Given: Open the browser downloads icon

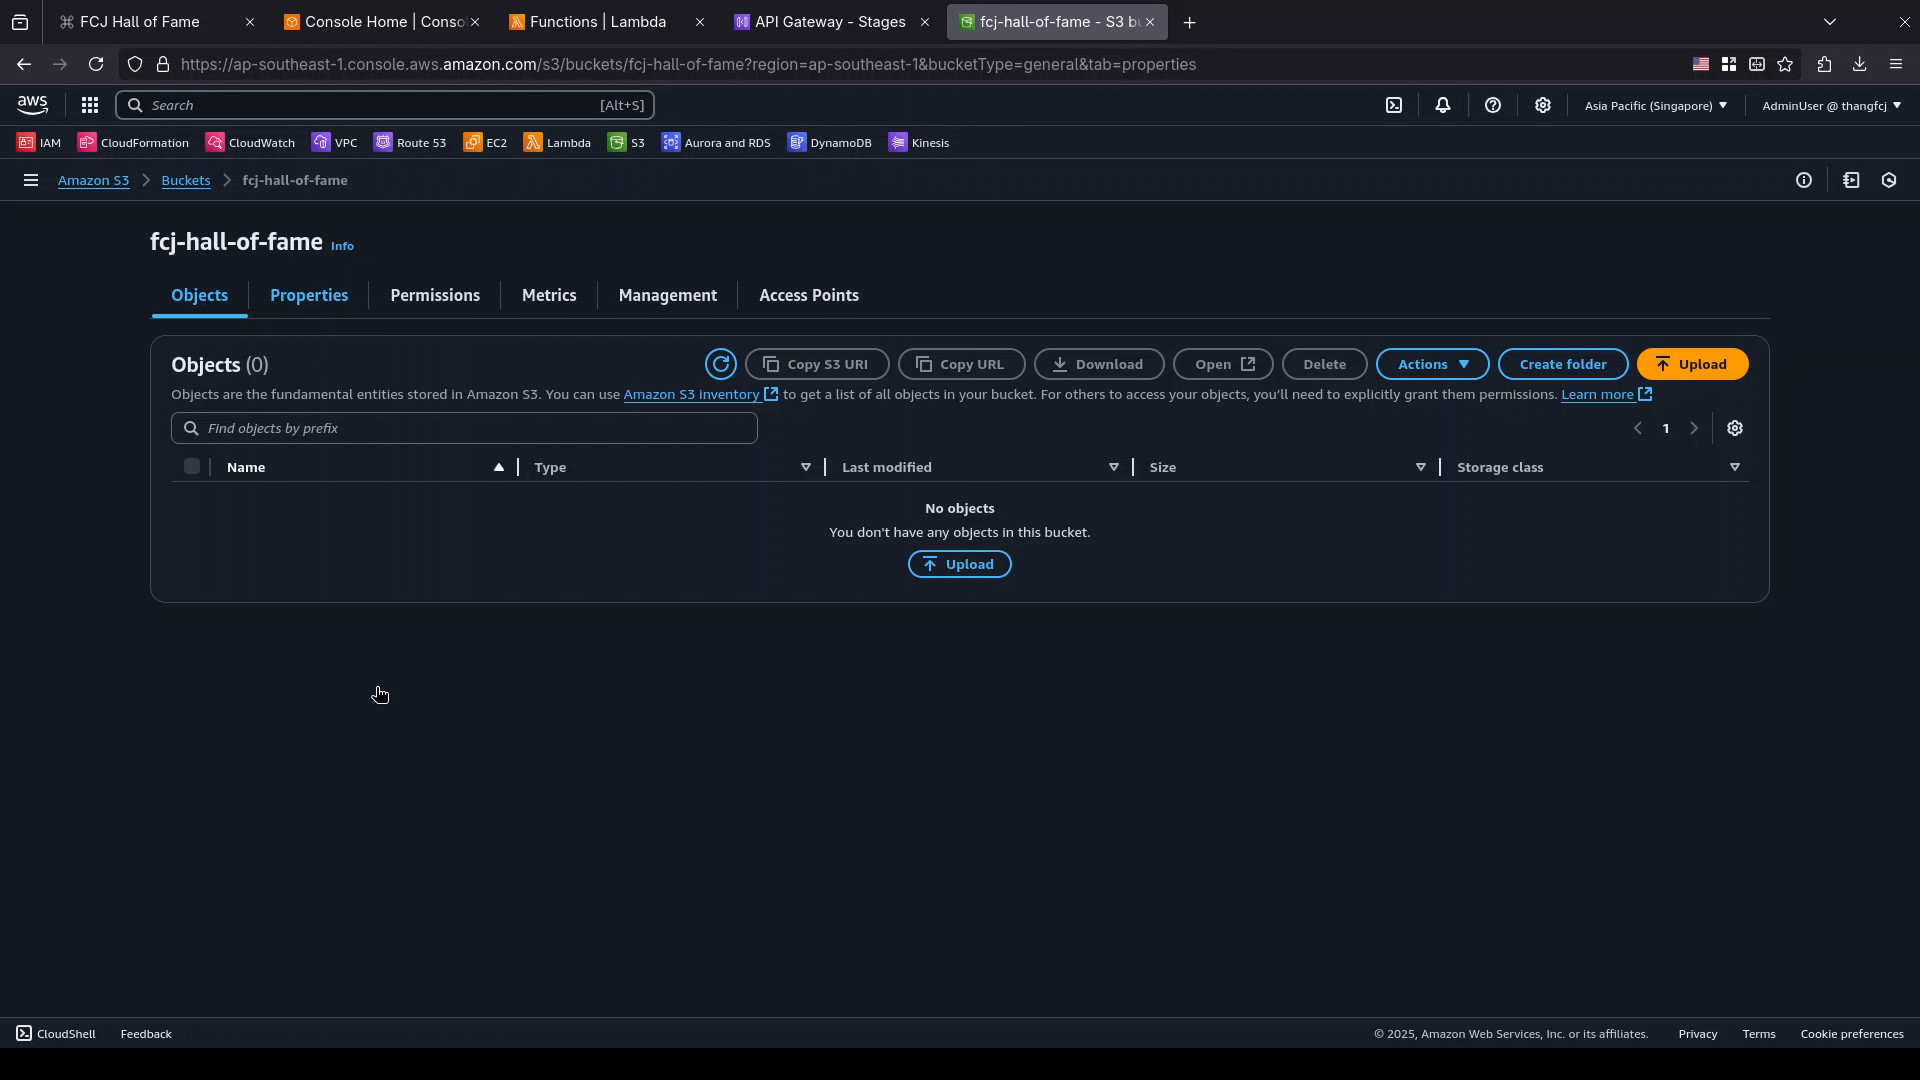Looking at the screenshot, I should 1859,64.
